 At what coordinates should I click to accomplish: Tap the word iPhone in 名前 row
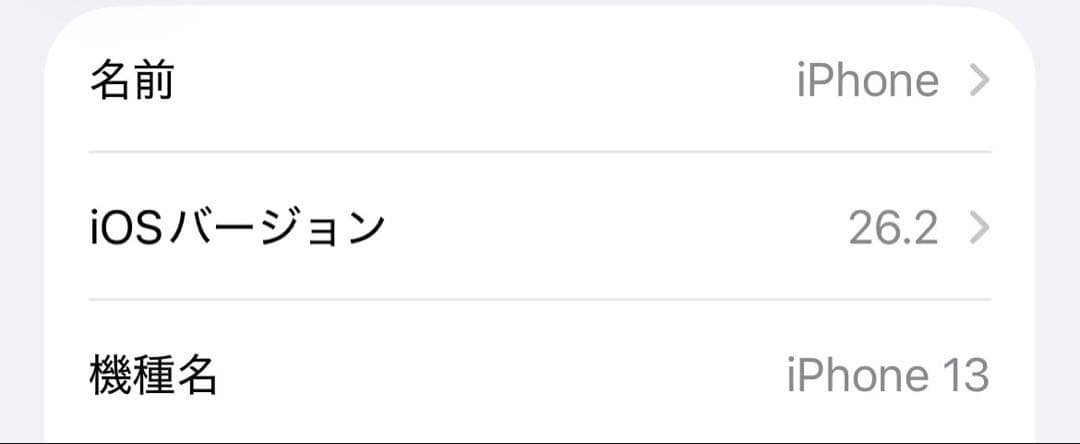(x=867, y=81)
